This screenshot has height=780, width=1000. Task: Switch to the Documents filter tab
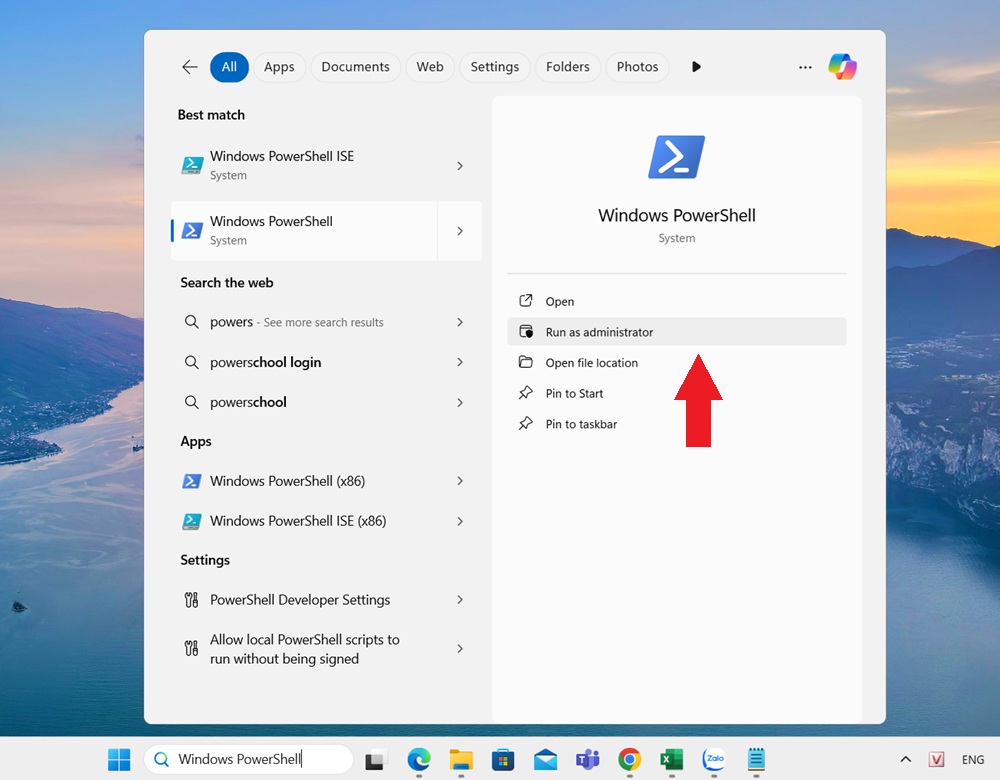[355, 67]
